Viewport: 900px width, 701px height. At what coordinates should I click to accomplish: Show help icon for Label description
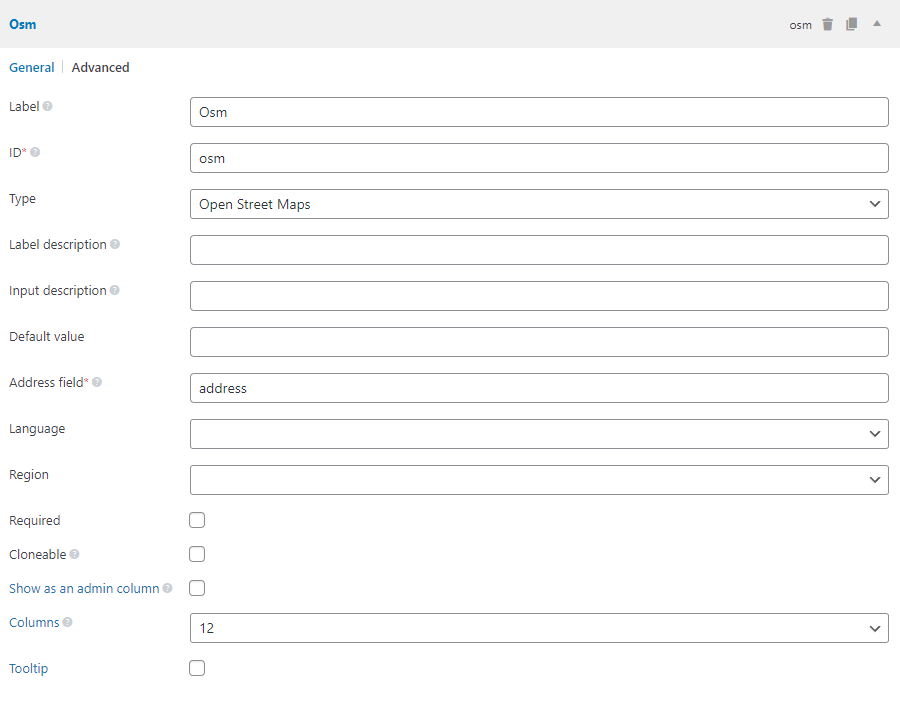coord(115,244)
